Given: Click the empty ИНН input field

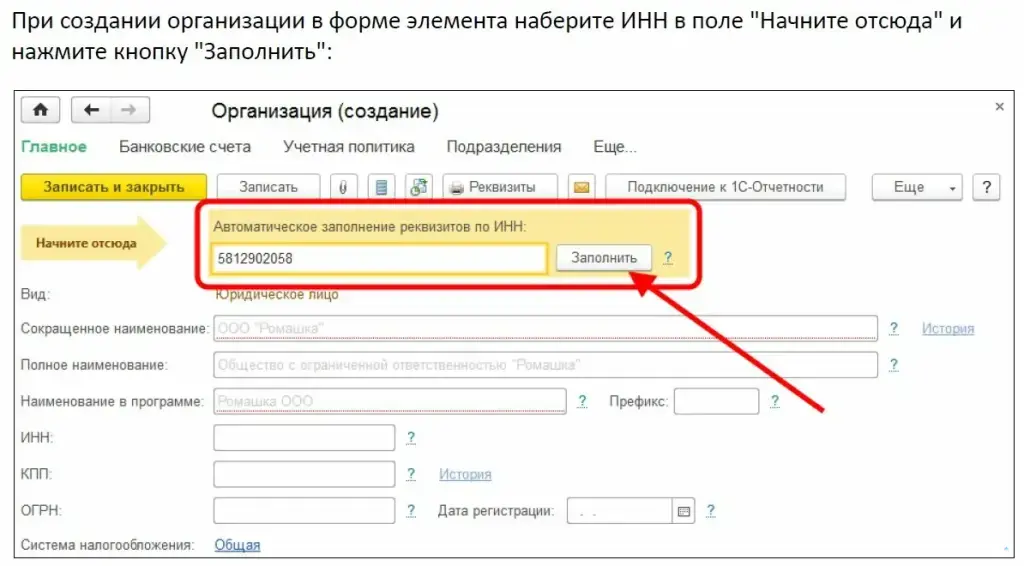Looking at the screenshot, I should pos(304,438).
